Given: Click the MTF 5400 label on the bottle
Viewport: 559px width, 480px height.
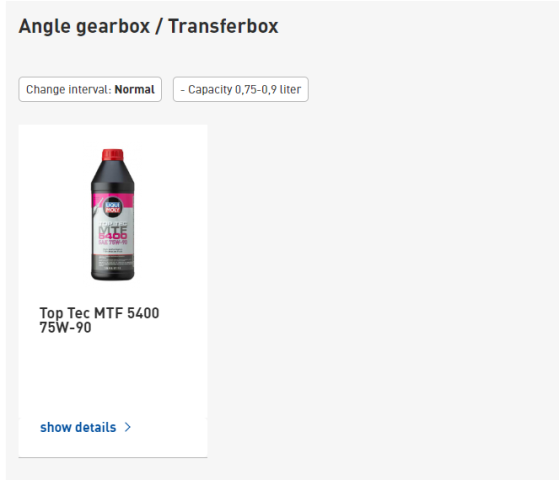Looking at the screenshot, I should coord(113,233).
